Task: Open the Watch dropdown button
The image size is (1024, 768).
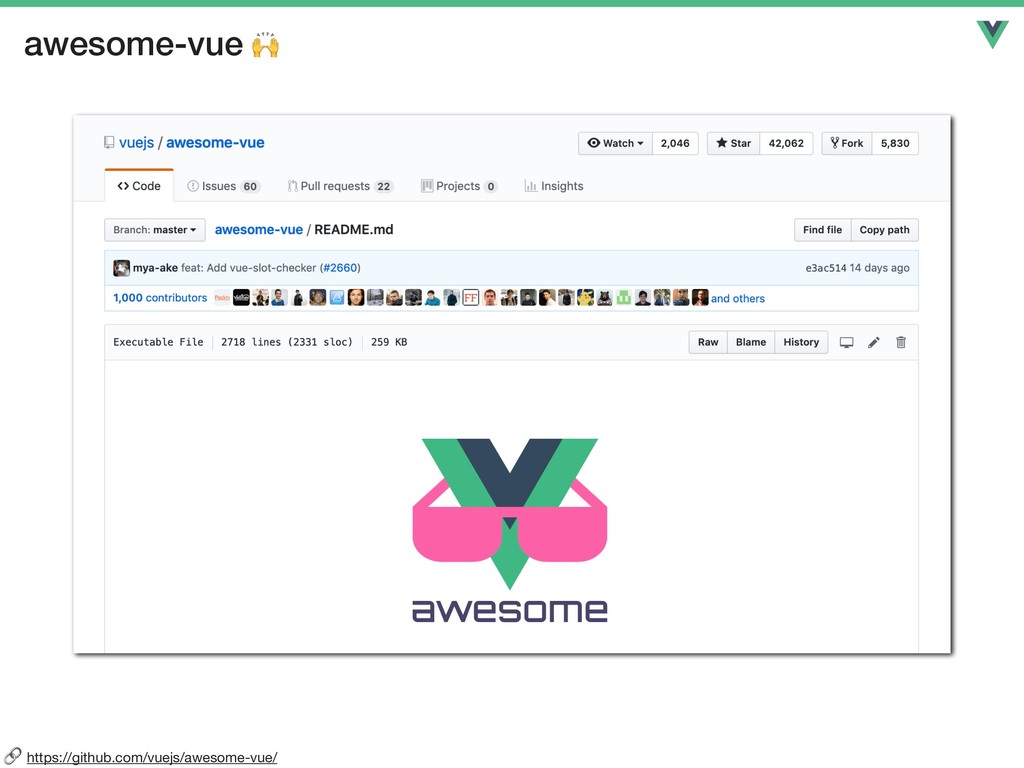Action: point(615,143)
